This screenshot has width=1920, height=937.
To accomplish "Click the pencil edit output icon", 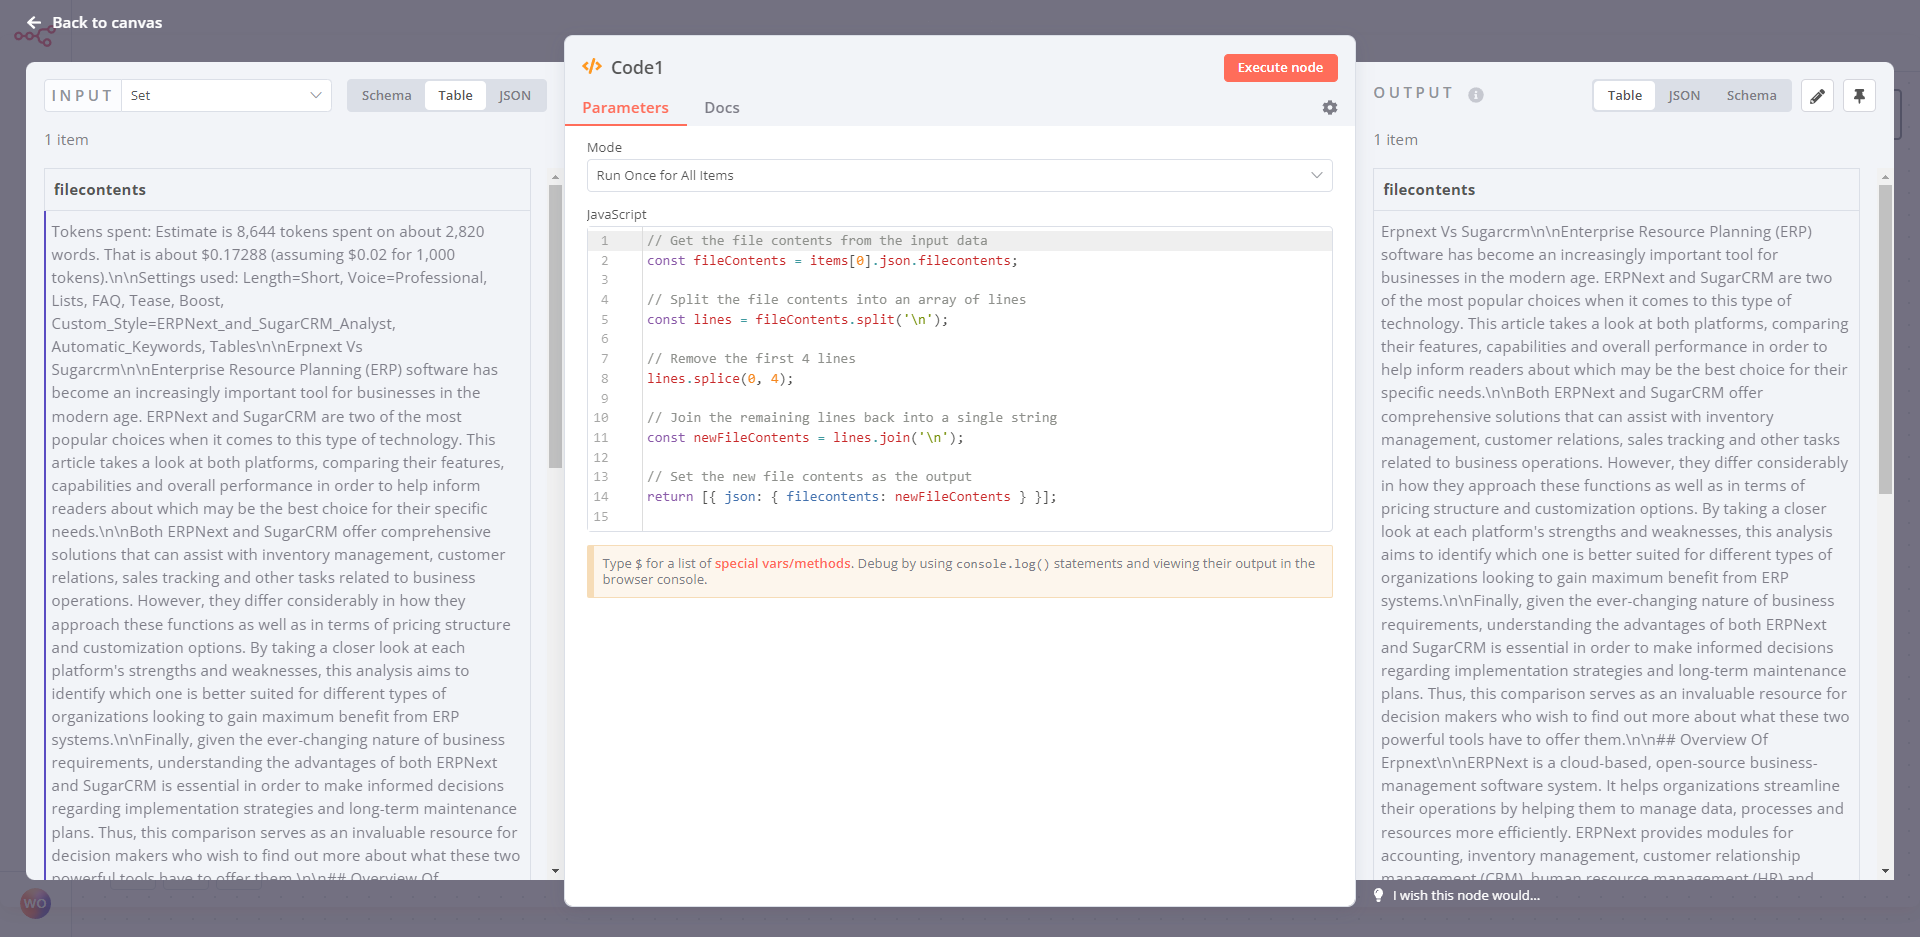I will pos(1817,96).
